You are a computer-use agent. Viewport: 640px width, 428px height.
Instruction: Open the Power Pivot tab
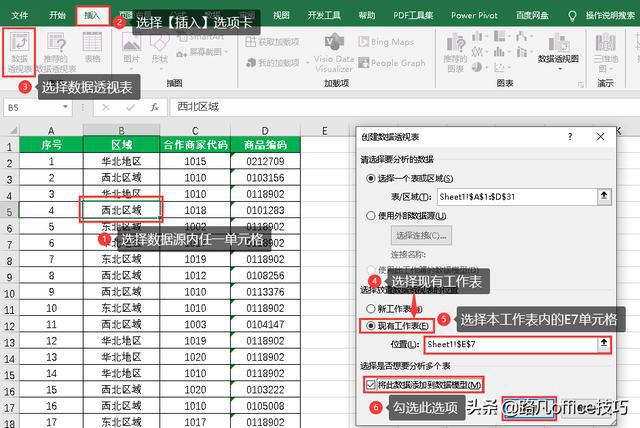[x=474, y=16]
